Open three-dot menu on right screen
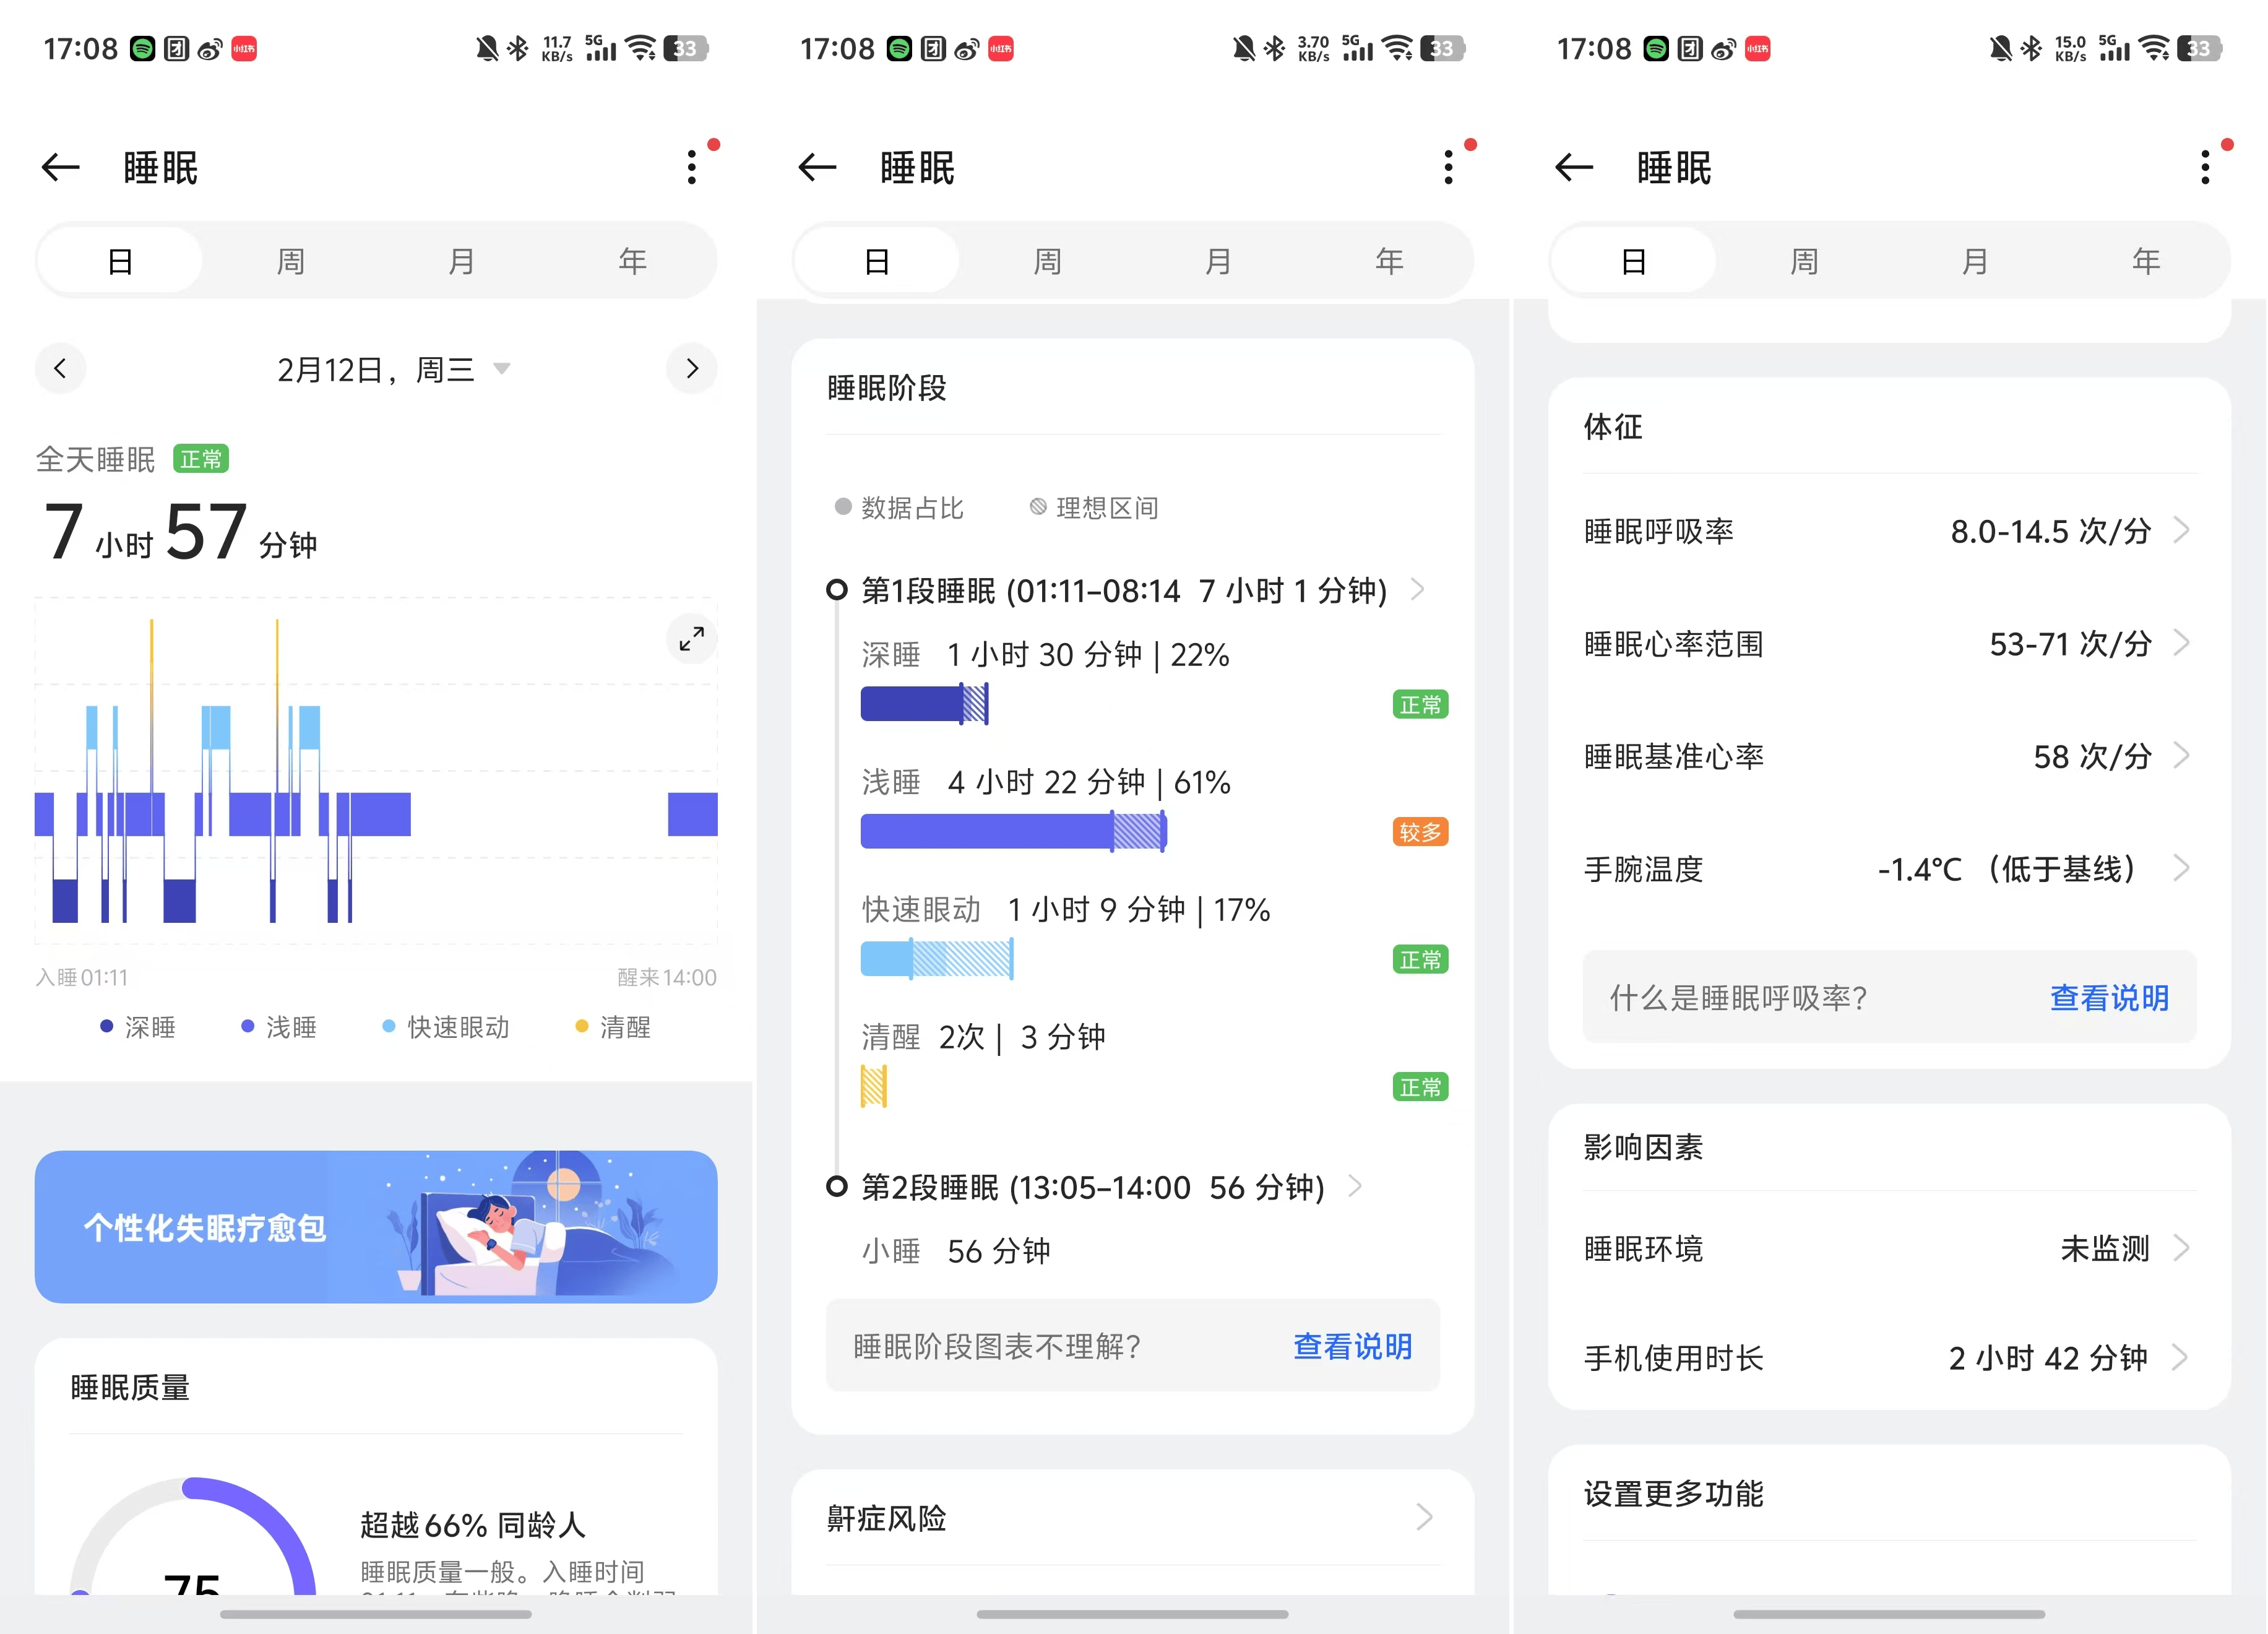This screenshot has width=2268, height=1634. tap(2205, 167)
